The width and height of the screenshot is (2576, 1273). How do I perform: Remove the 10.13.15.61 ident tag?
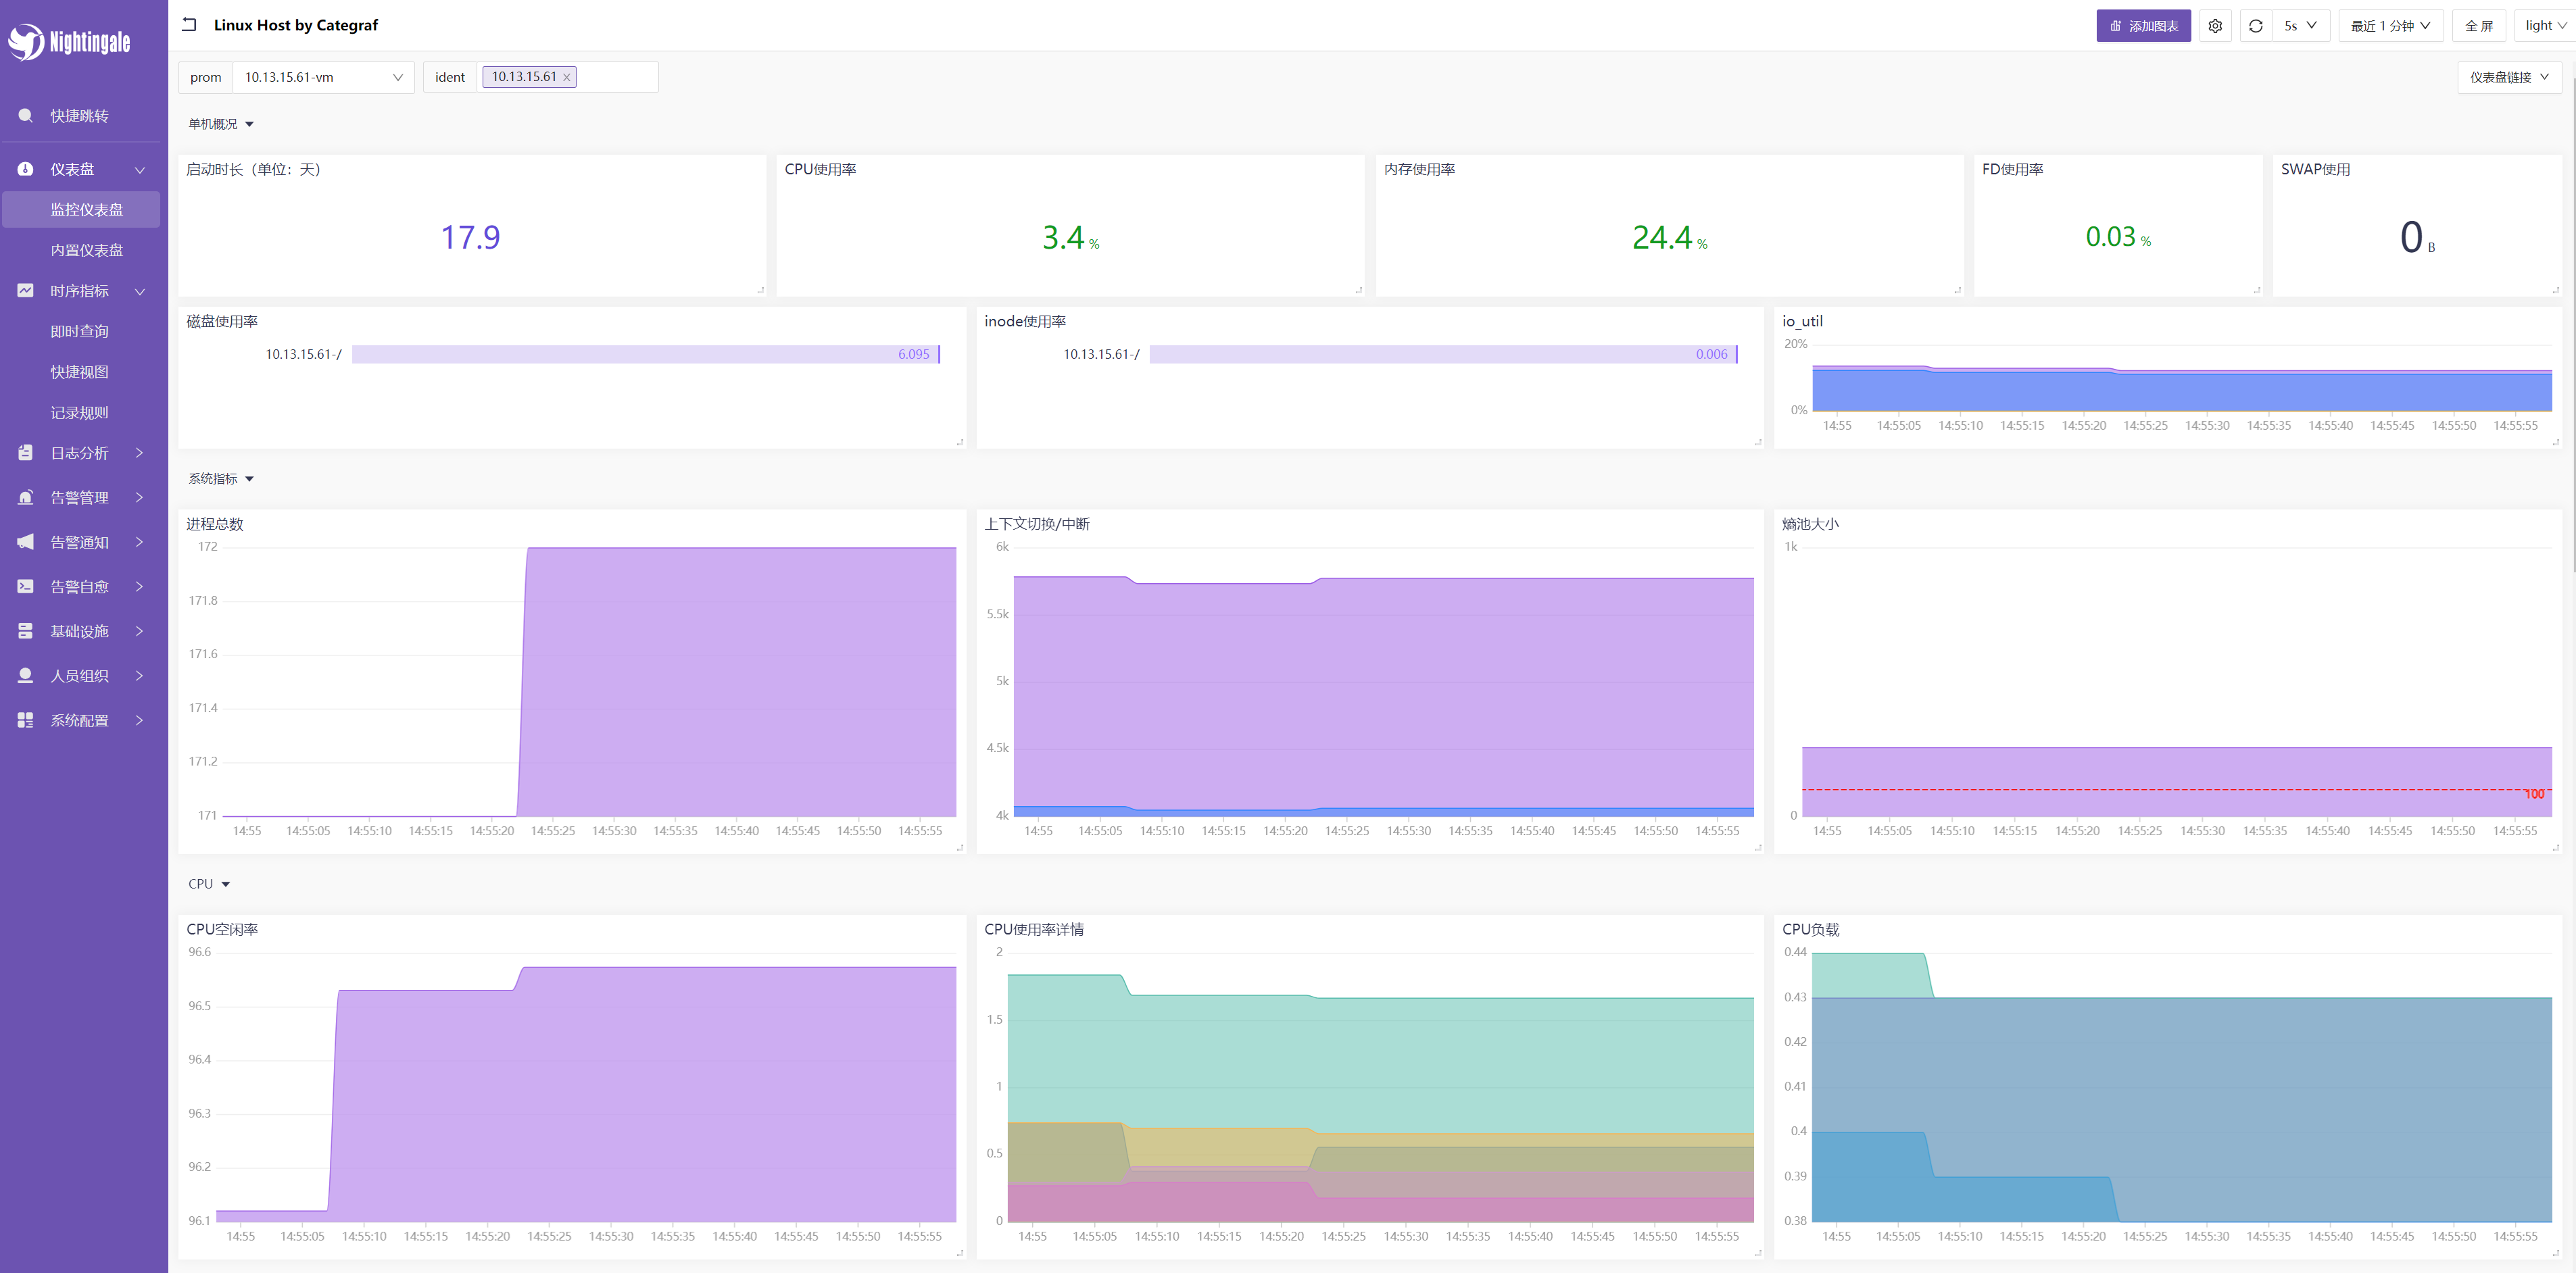click(566, 77)
